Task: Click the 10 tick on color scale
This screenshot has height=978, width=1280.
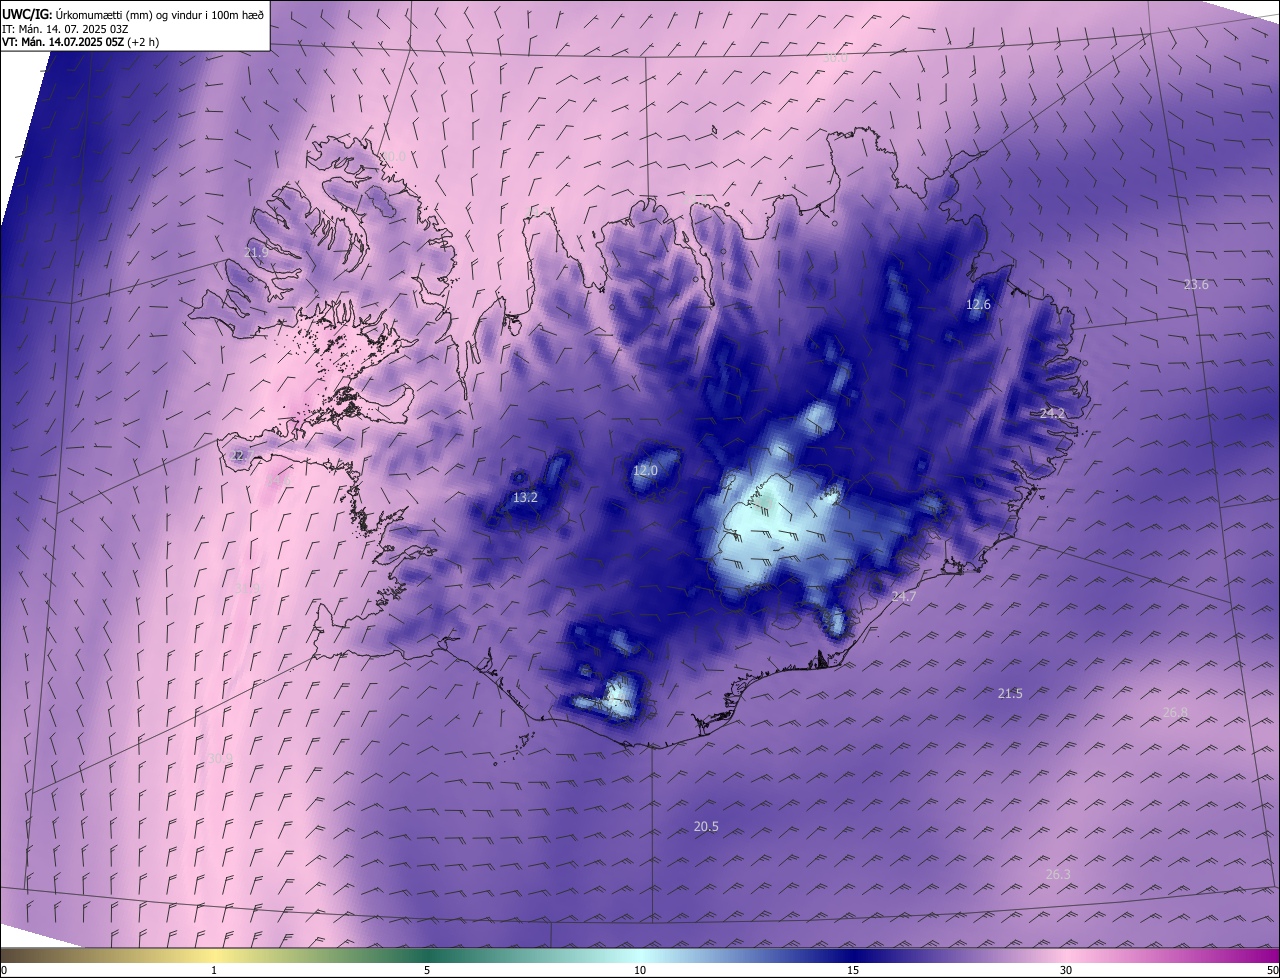Action: (640, 970)
